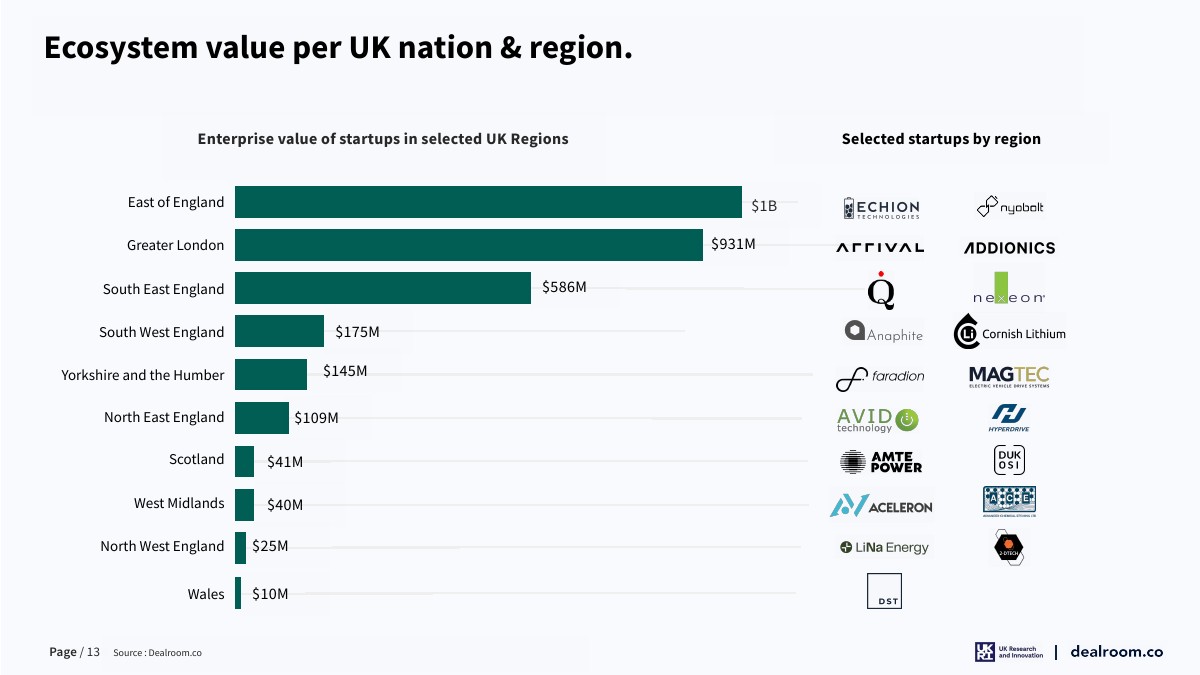Select the AVID Technology logo

click(x=877, y=420)
